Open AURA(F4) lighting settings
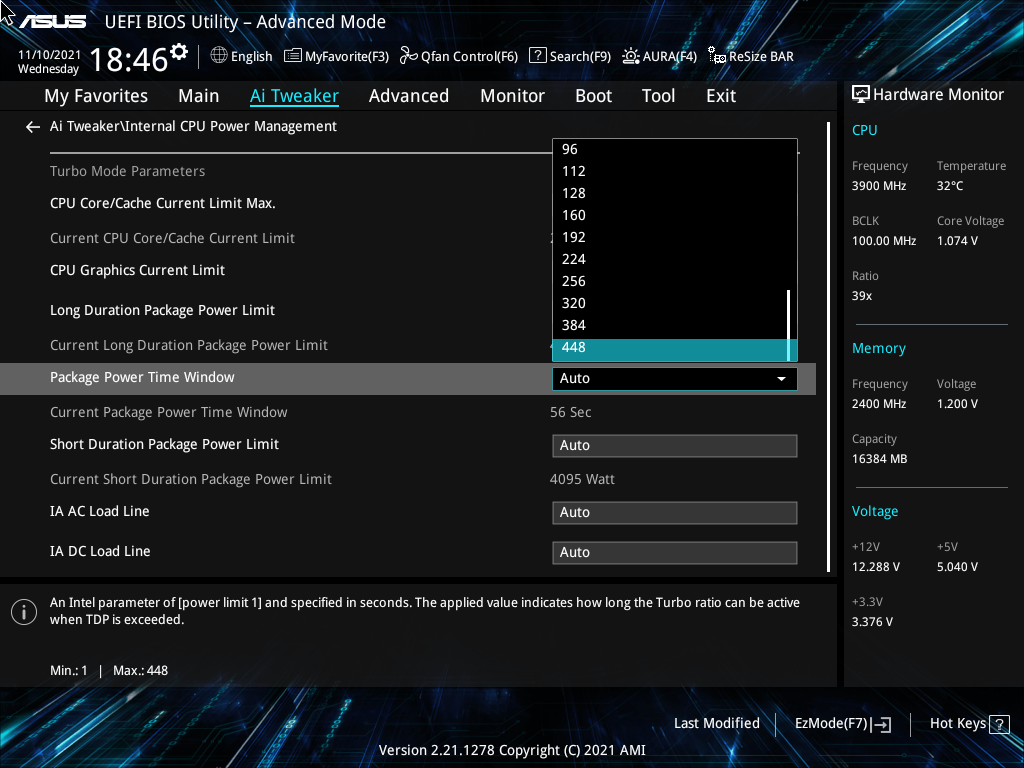The width and height of the screenshot is (1024, 768). 659,56
